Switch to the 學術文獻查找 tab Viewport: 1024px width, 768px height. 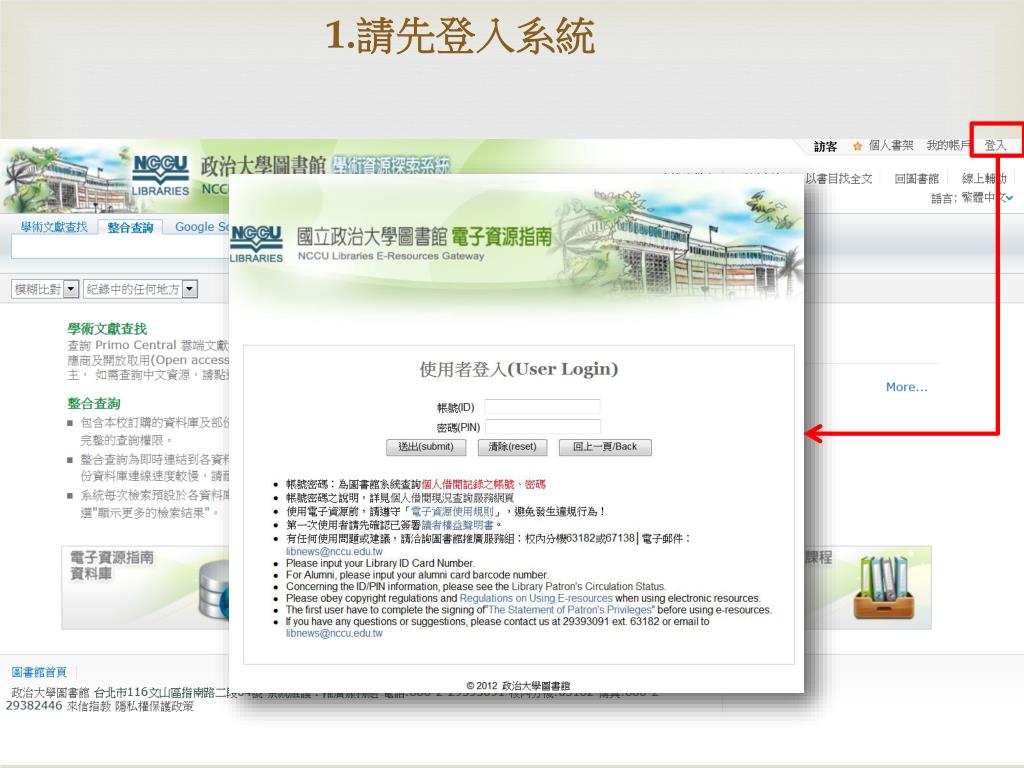click(54, 227)
